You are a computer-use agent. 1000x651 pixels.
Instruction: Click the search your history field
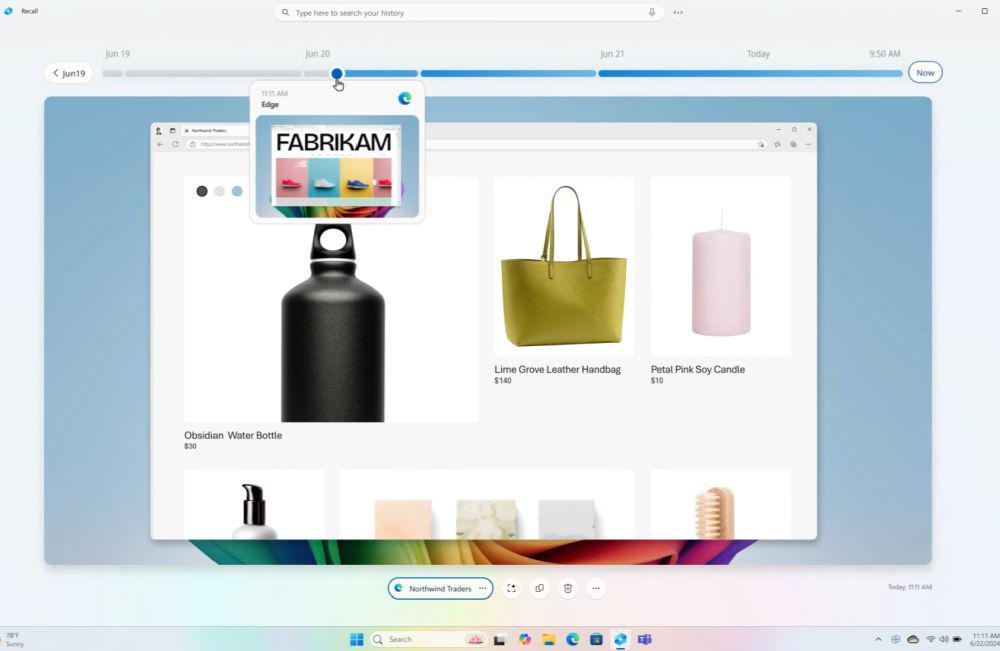pyautogui.click(x=469, y=12)
